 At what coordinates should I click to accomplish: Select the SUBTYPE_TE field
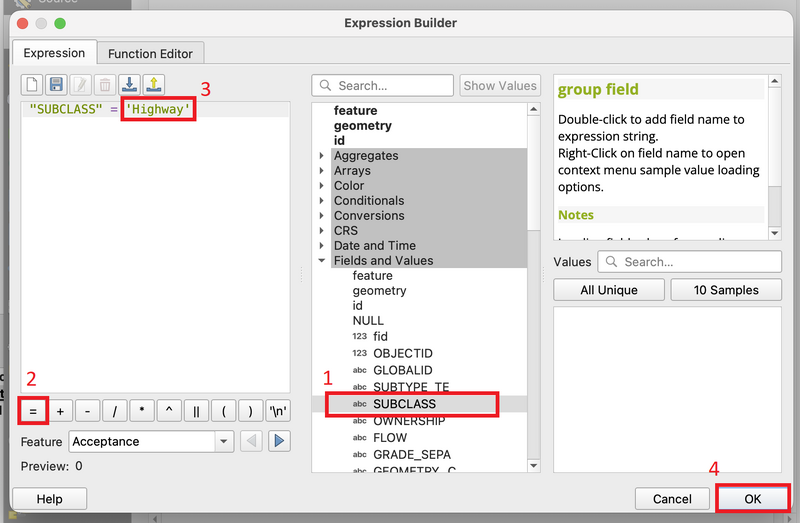point(401,387)
